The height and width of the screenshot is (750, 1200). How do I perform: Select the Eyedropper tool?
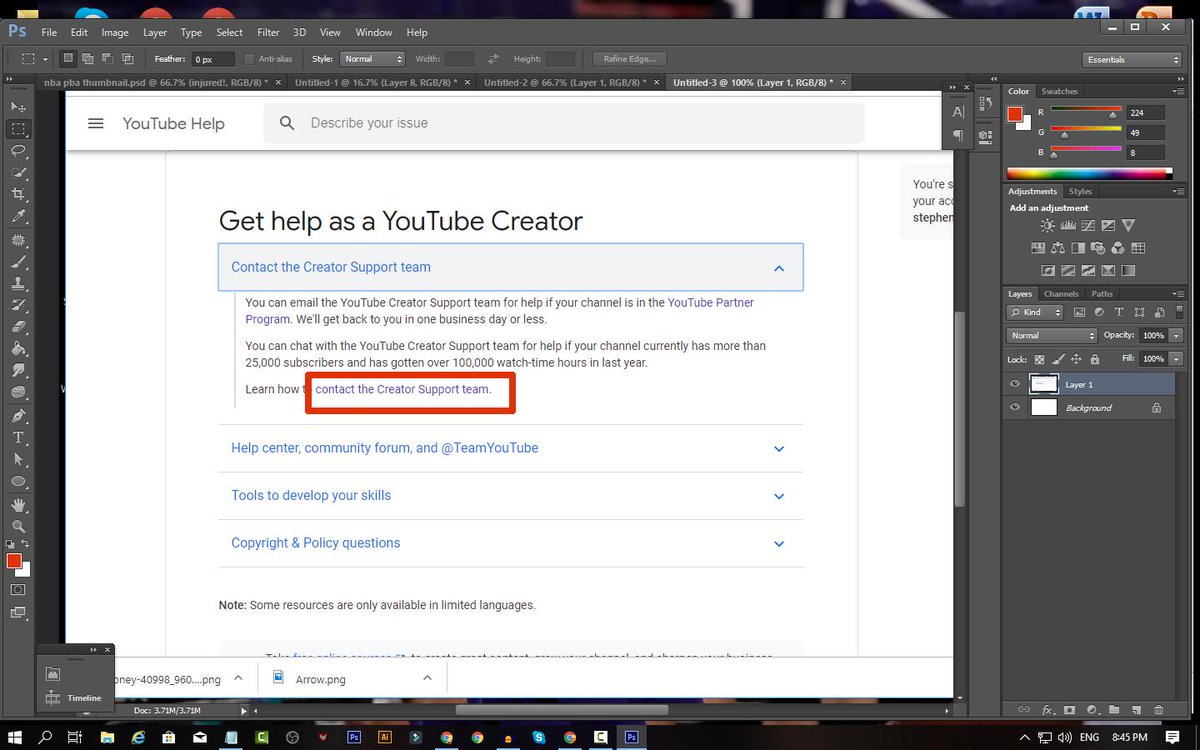pos(18,216)
